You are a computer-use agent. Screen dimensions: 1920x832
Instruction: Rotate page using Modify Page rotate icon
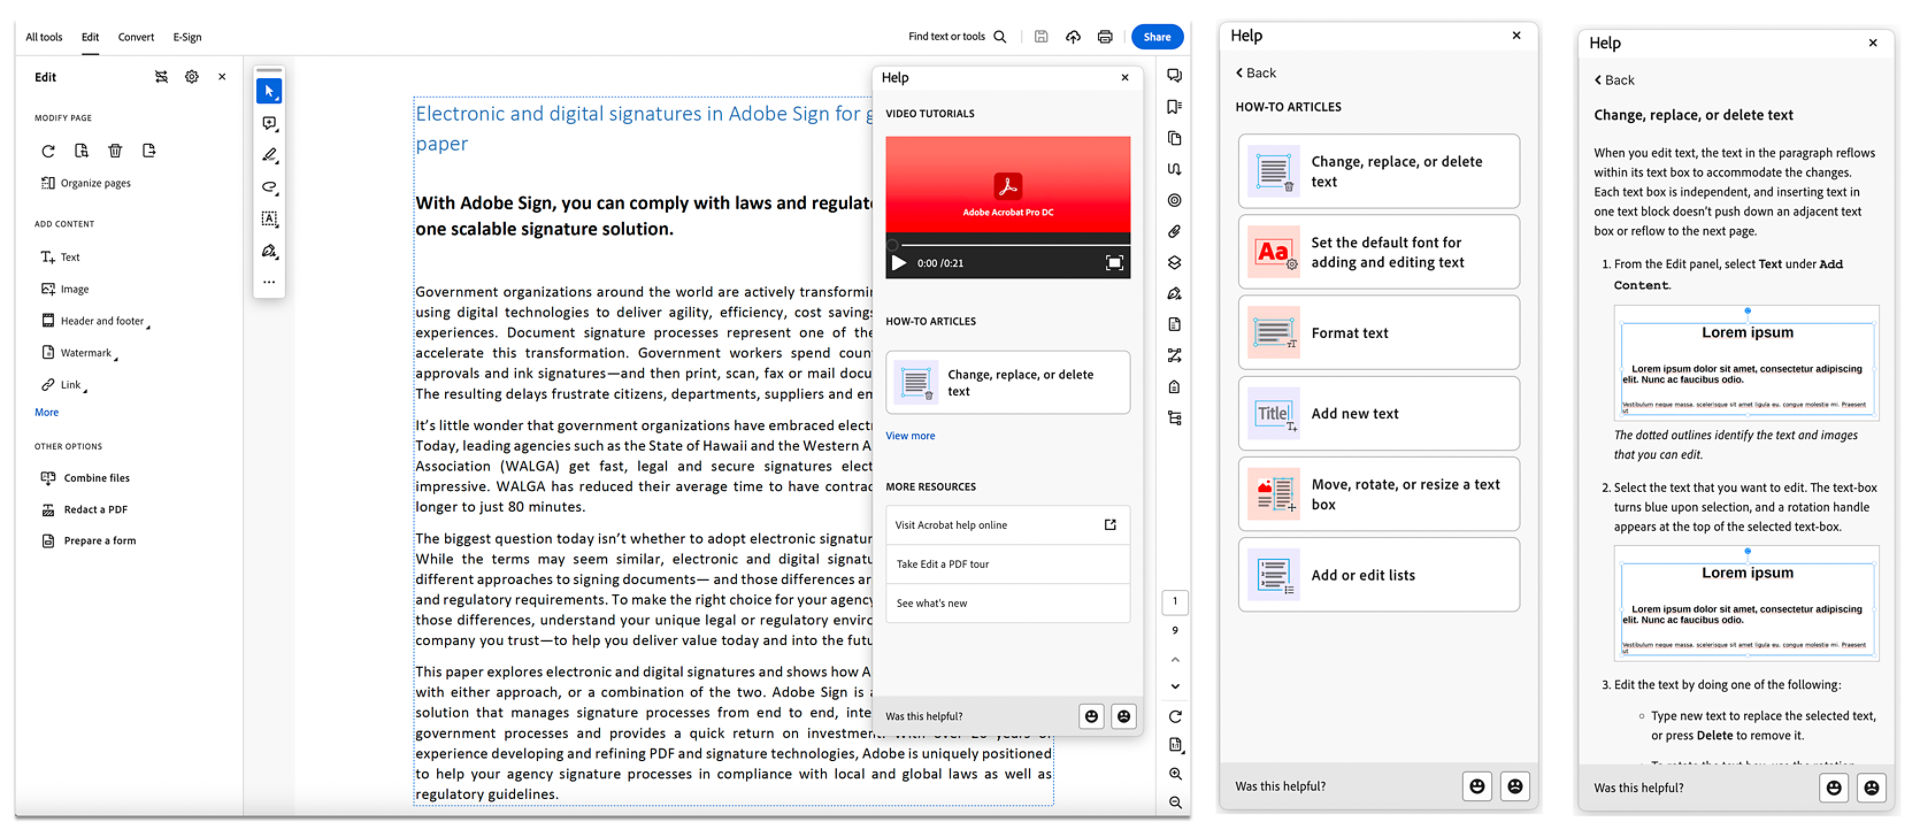48,151
